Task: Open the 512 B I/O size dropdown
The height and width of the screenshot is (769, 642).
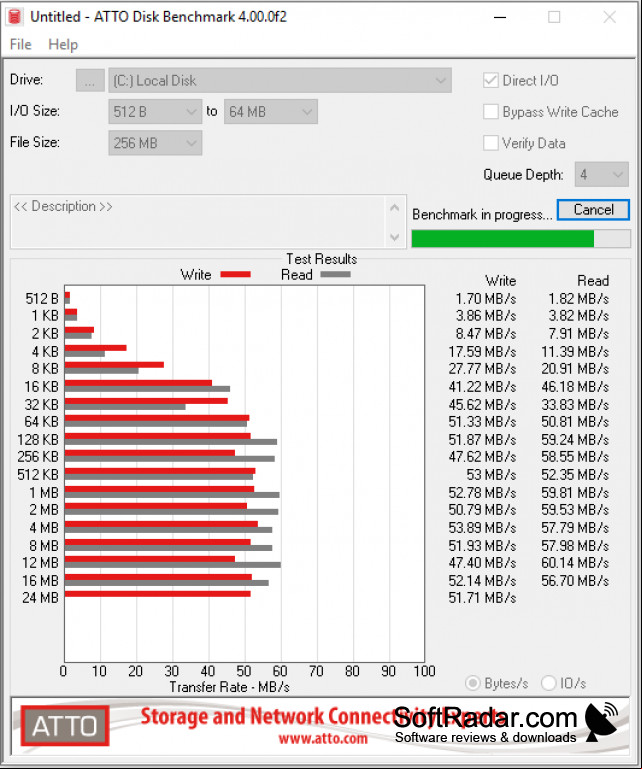Action: pos(155,112)
